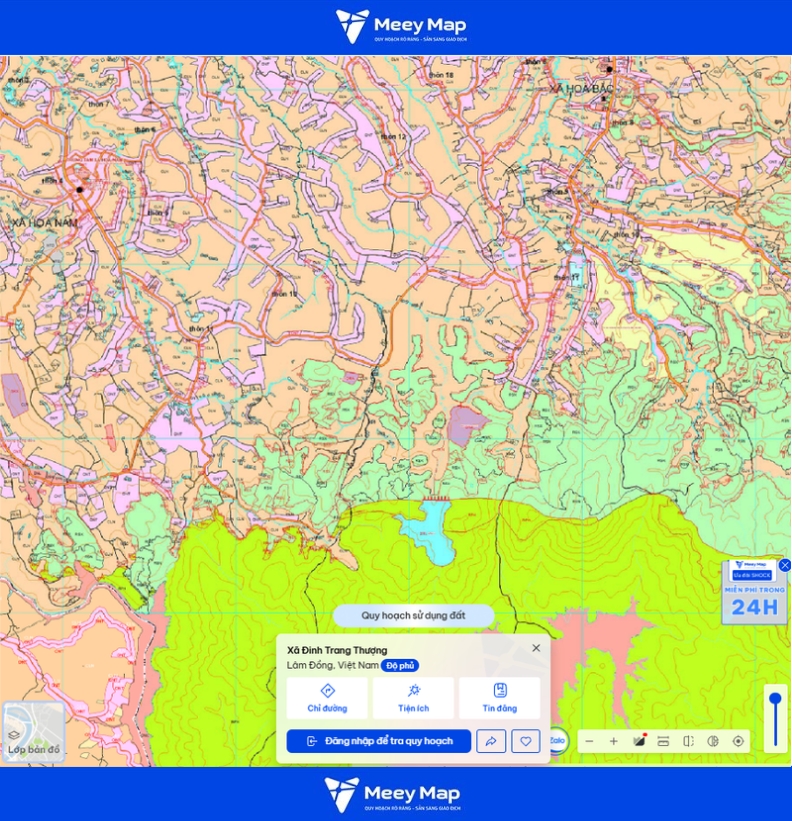Open the Miễn phí trong 24H promo

click(754, 593)
